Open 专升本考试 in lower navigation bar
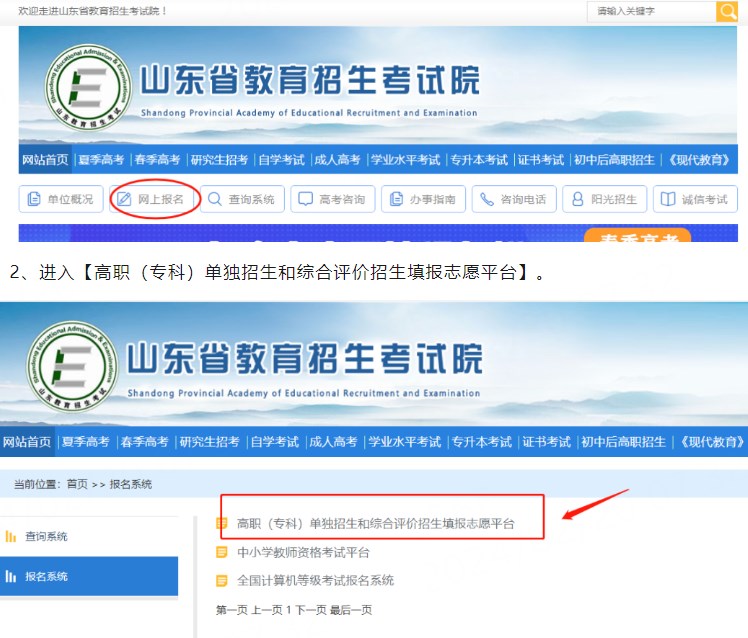This screenshot has width=748, height=638. pos(482,442)
